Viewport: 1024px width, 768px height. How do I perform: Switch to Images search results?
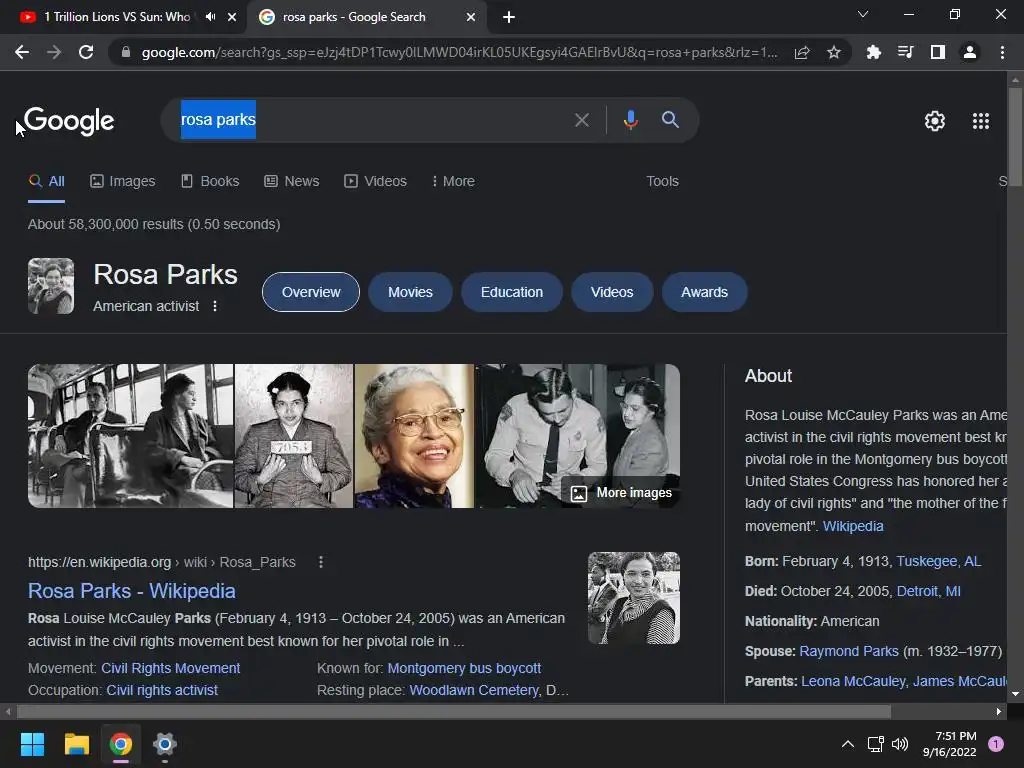tap(123, 181)
